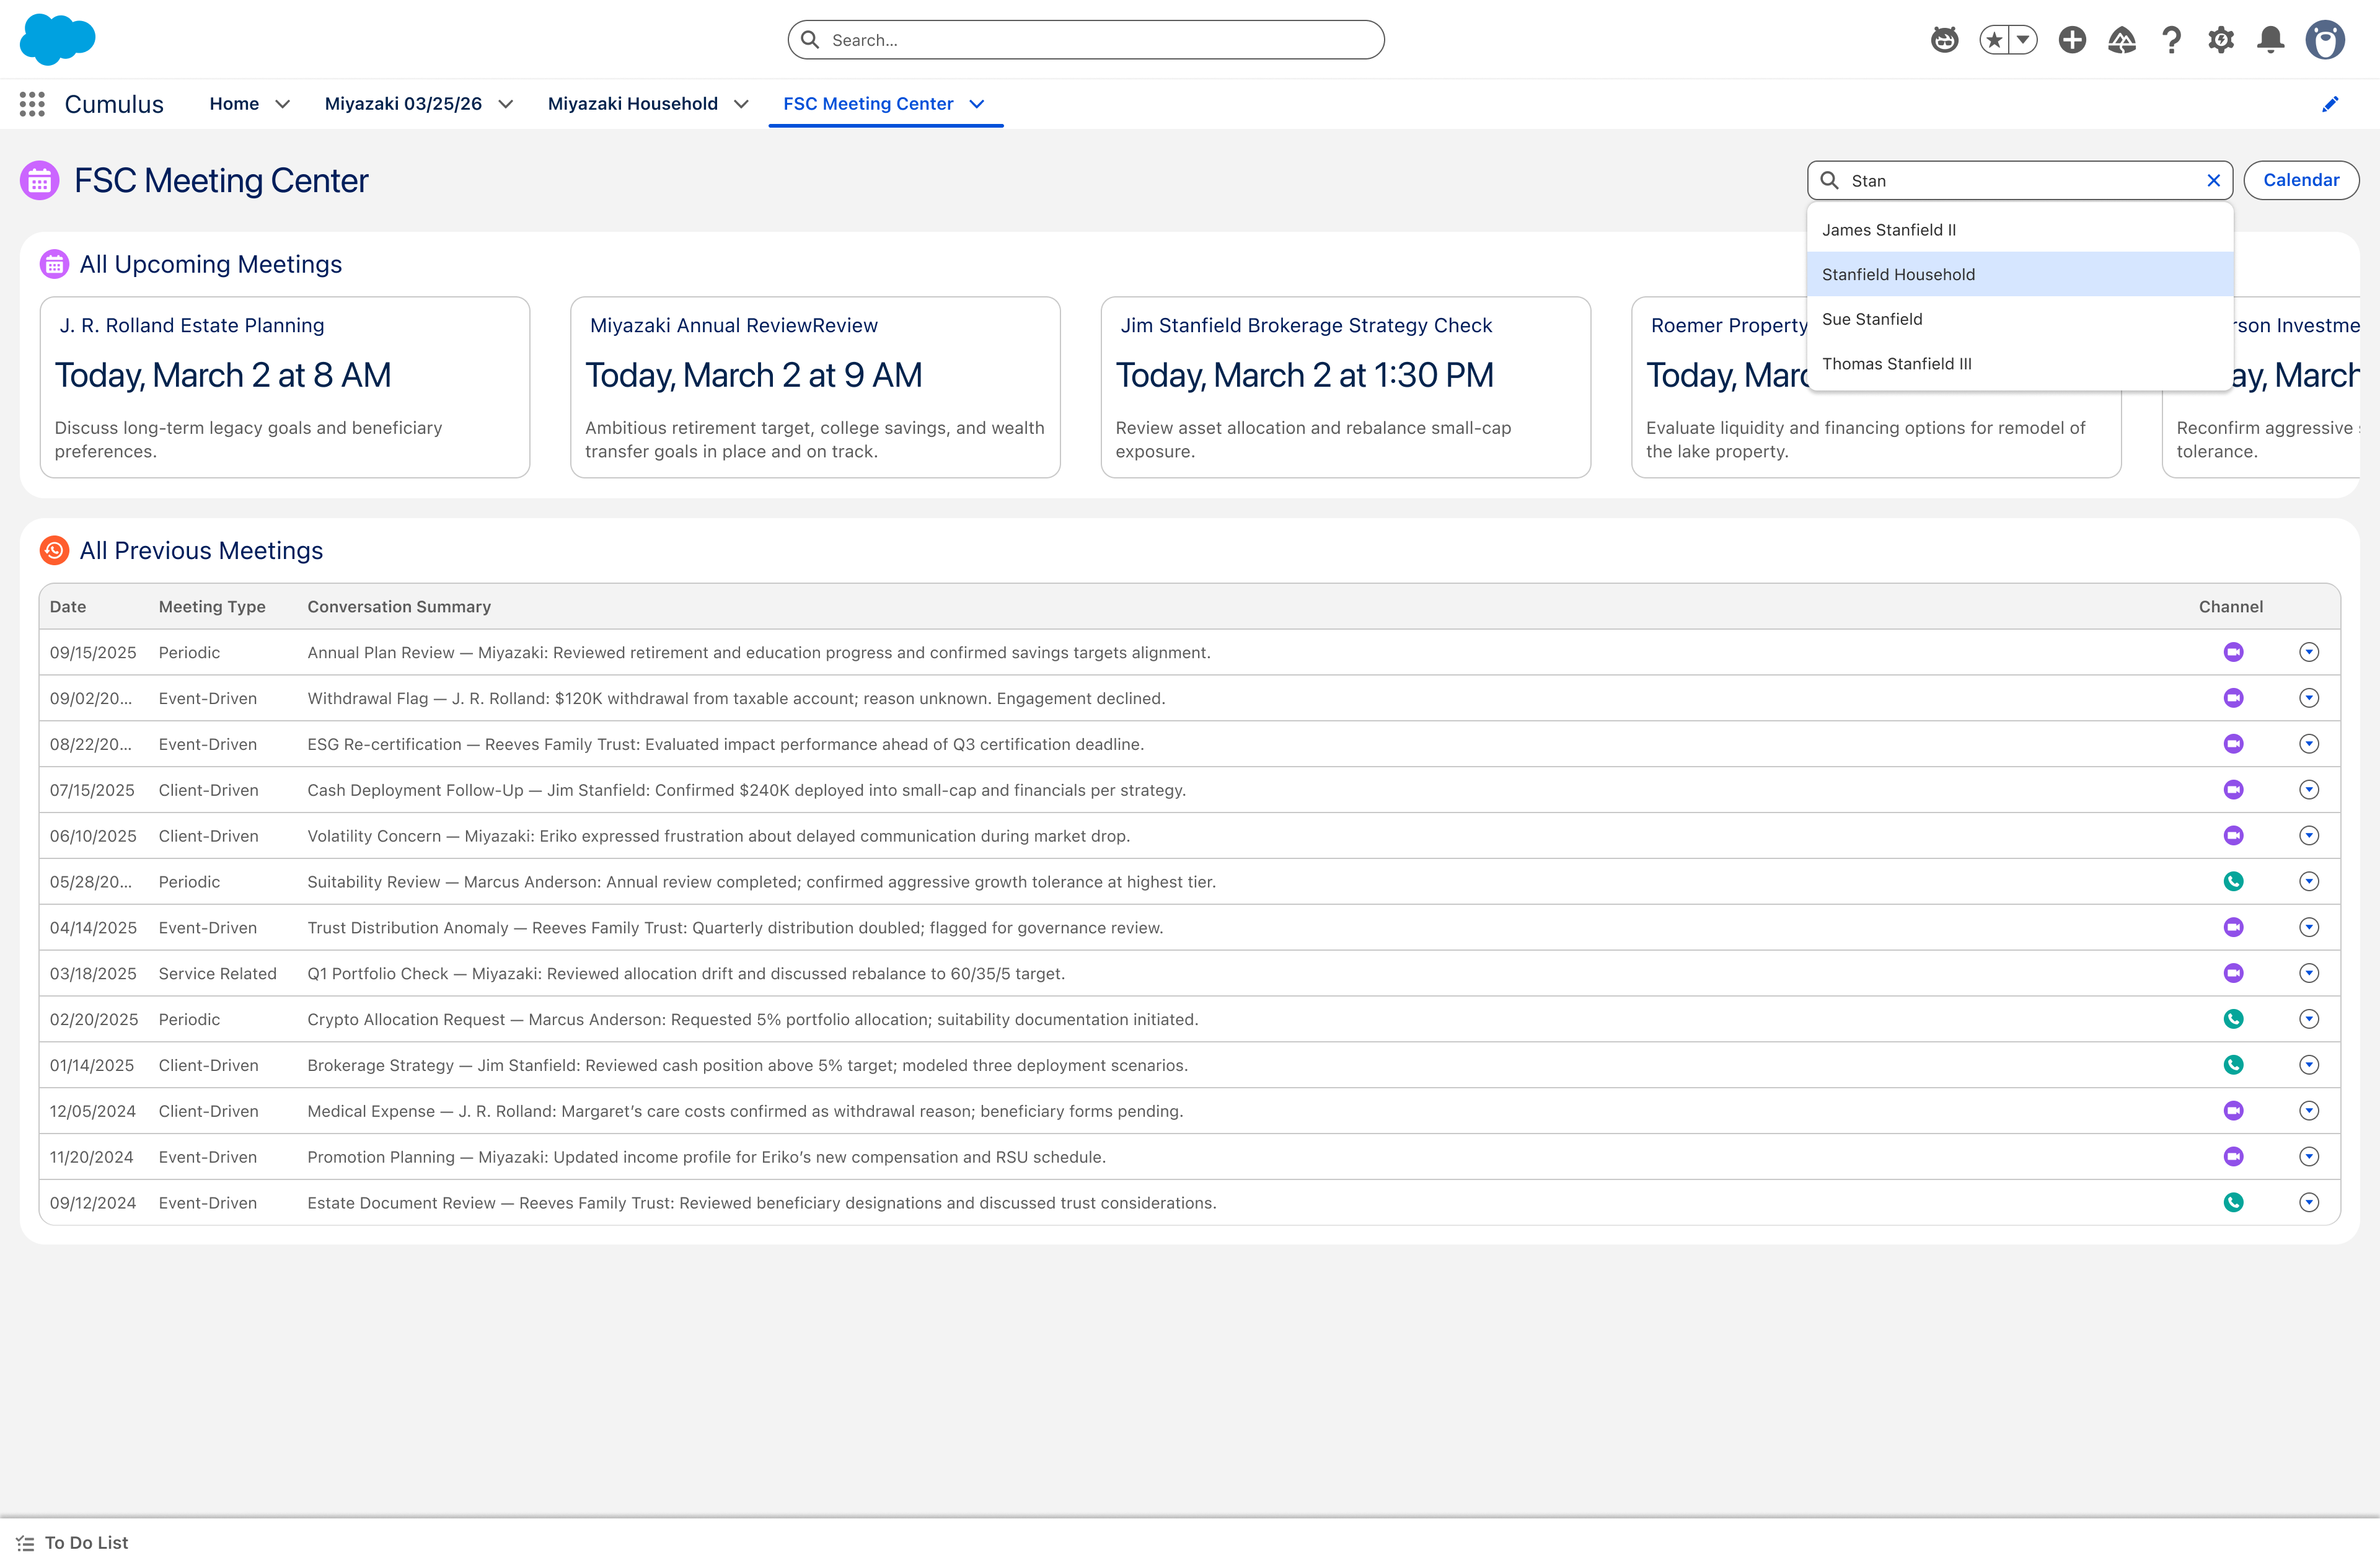Click the phone channel icon for Brokerage Strategy row

click(2233, 1065)
